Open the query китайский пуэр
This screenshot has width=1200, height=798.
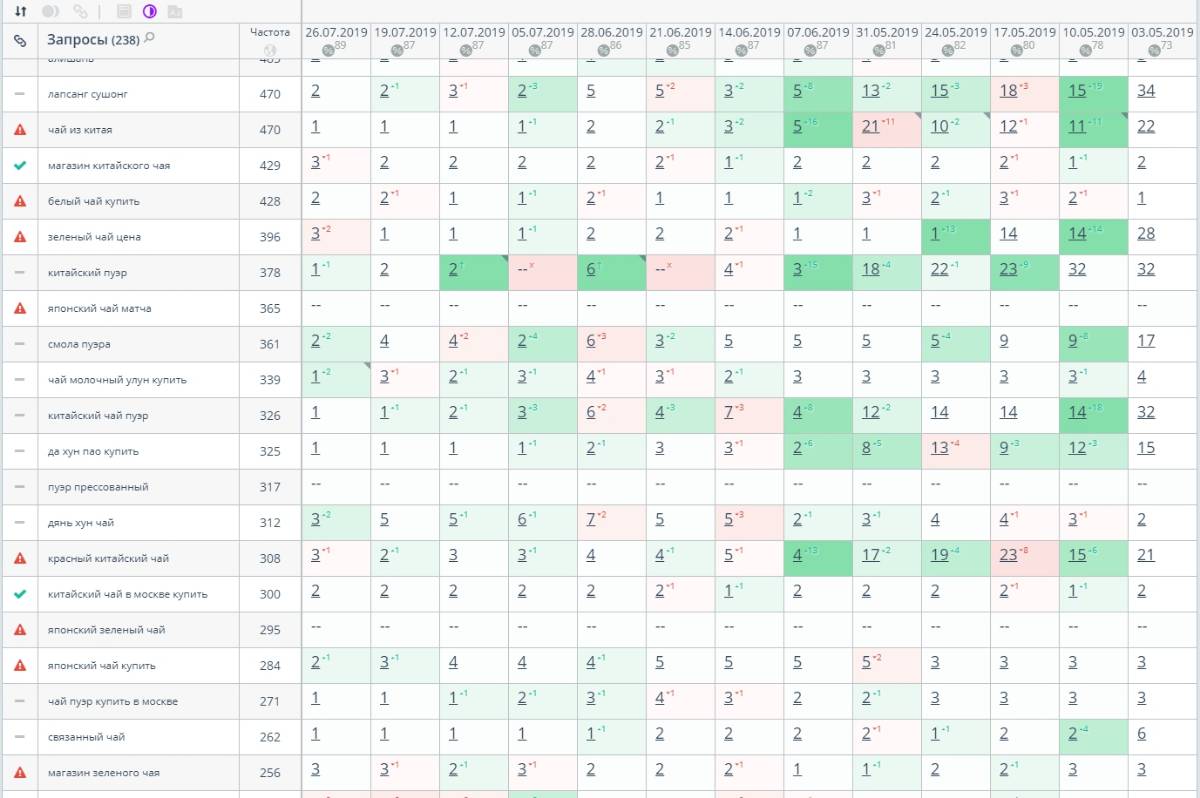(87, 273)
